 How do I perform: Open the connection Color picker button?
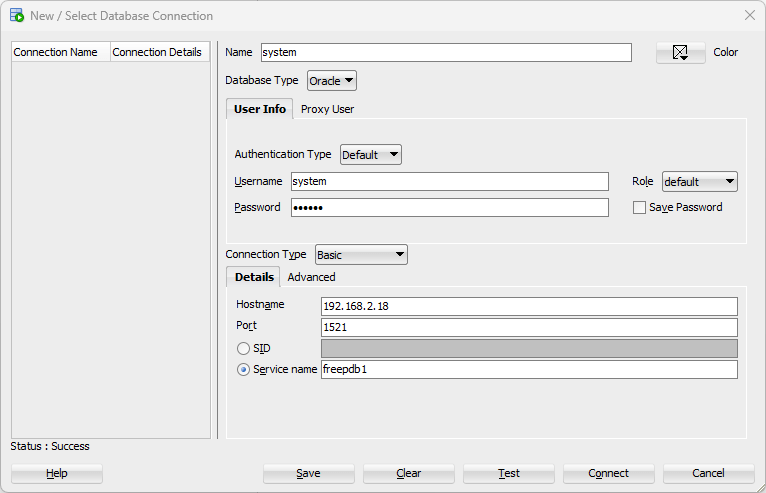pyautogui.click(x=681, y=52)
